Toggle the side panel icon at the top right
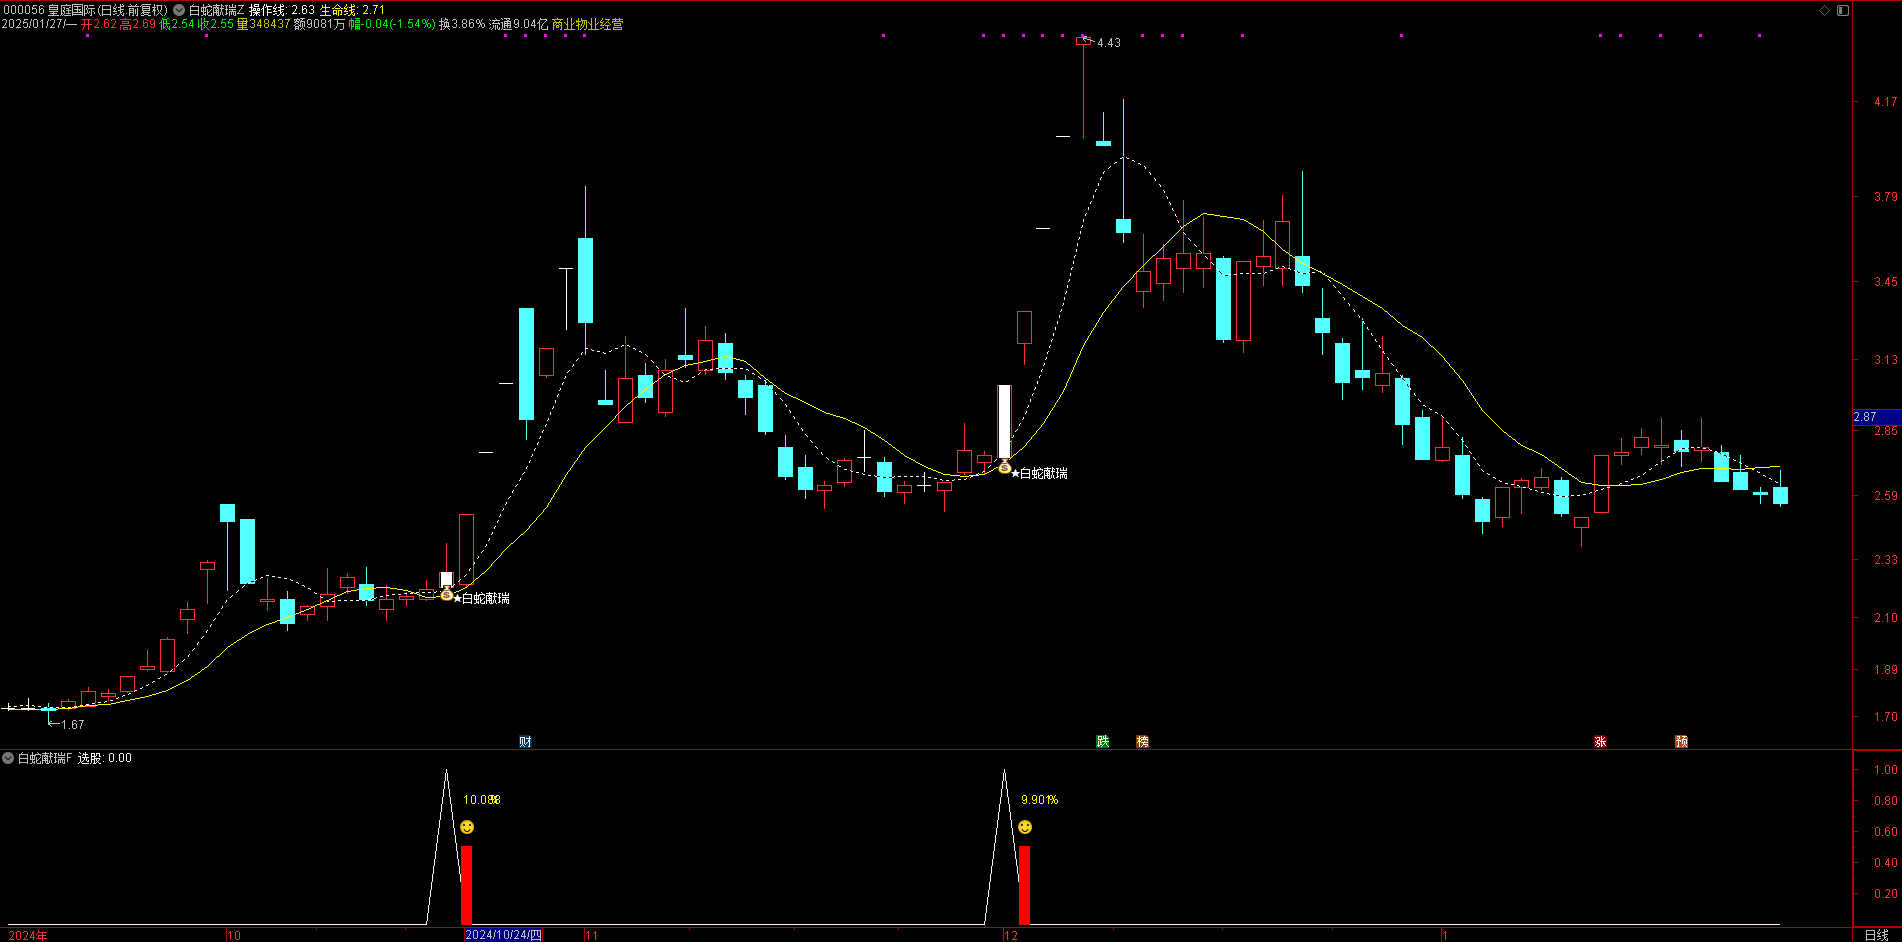The height and width of the screenshot is (942, 1902). point(1843,10)
